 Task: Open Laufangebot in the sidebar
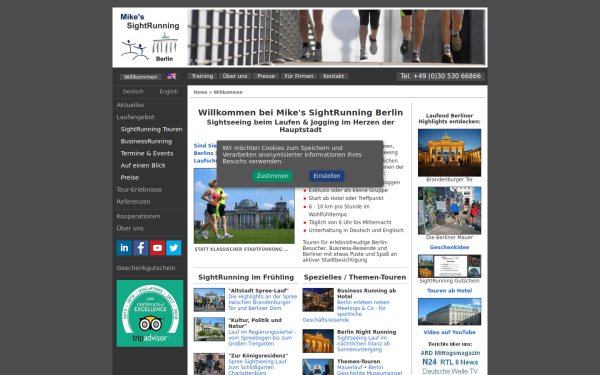click(135, 117)
